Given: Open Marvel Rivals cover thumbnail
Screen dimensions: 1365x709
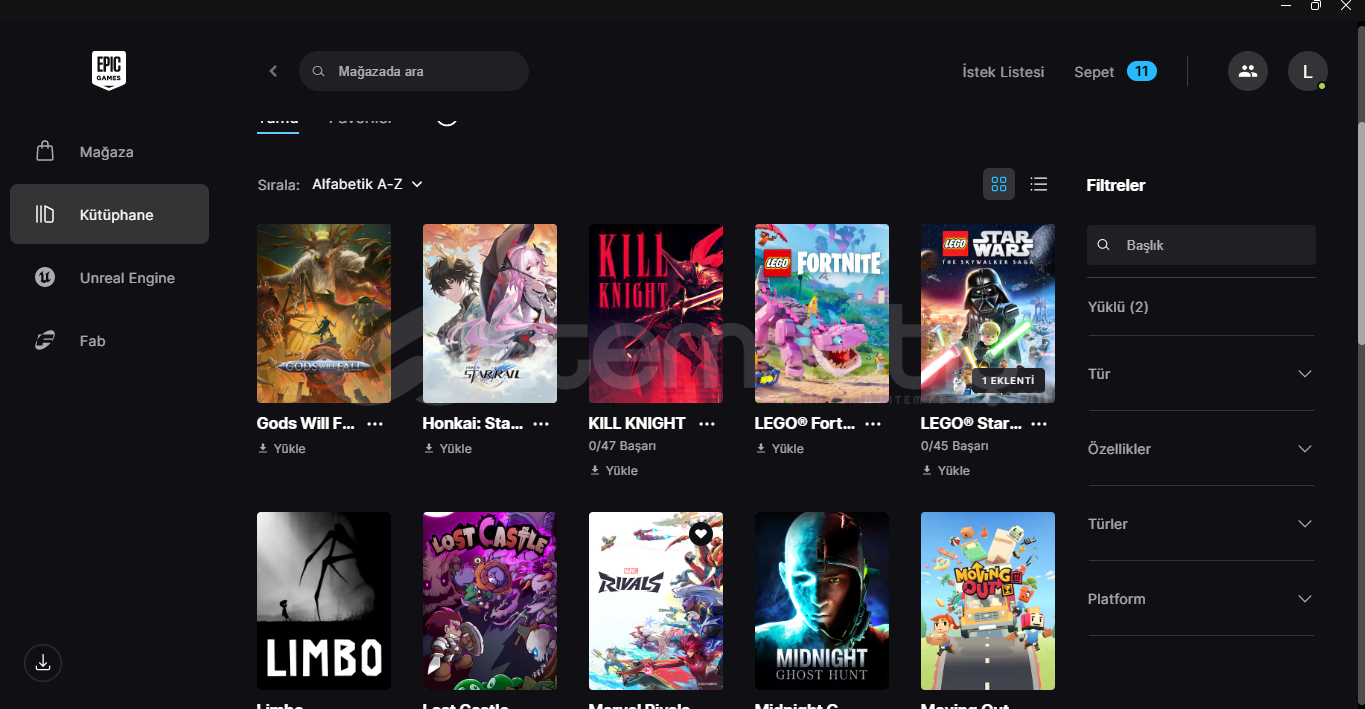Looking at the screenshot, I should click(656, 601).
